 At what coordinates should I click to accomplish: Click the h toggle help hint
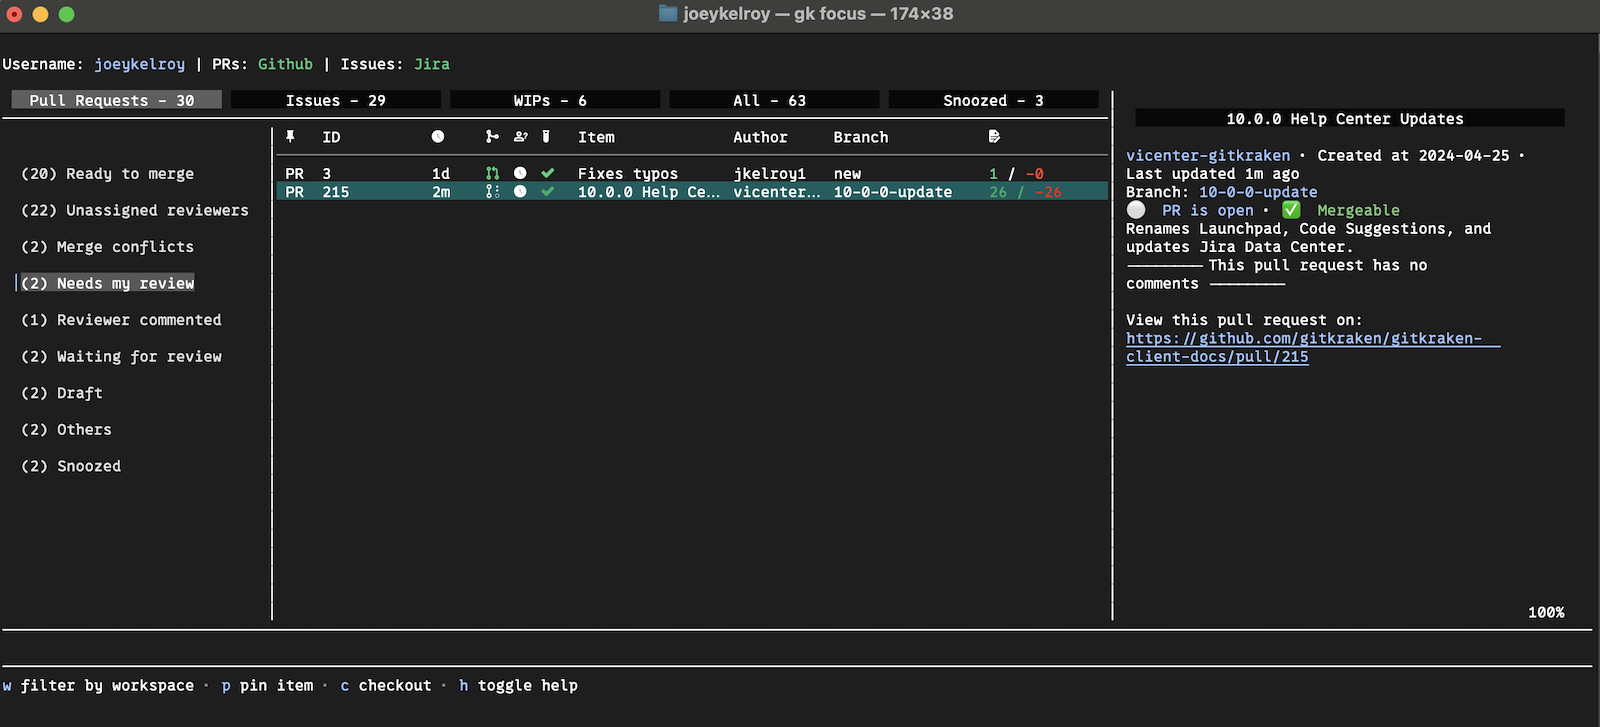tap(518, 685)
